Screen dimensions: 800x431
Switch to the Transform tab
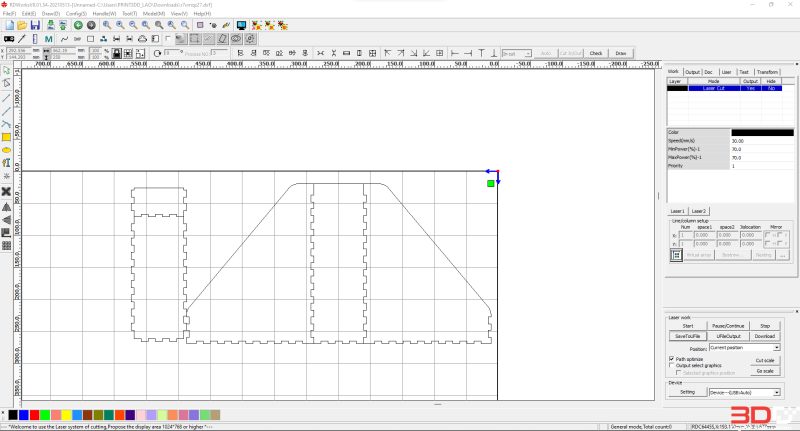tap(767, 72)
